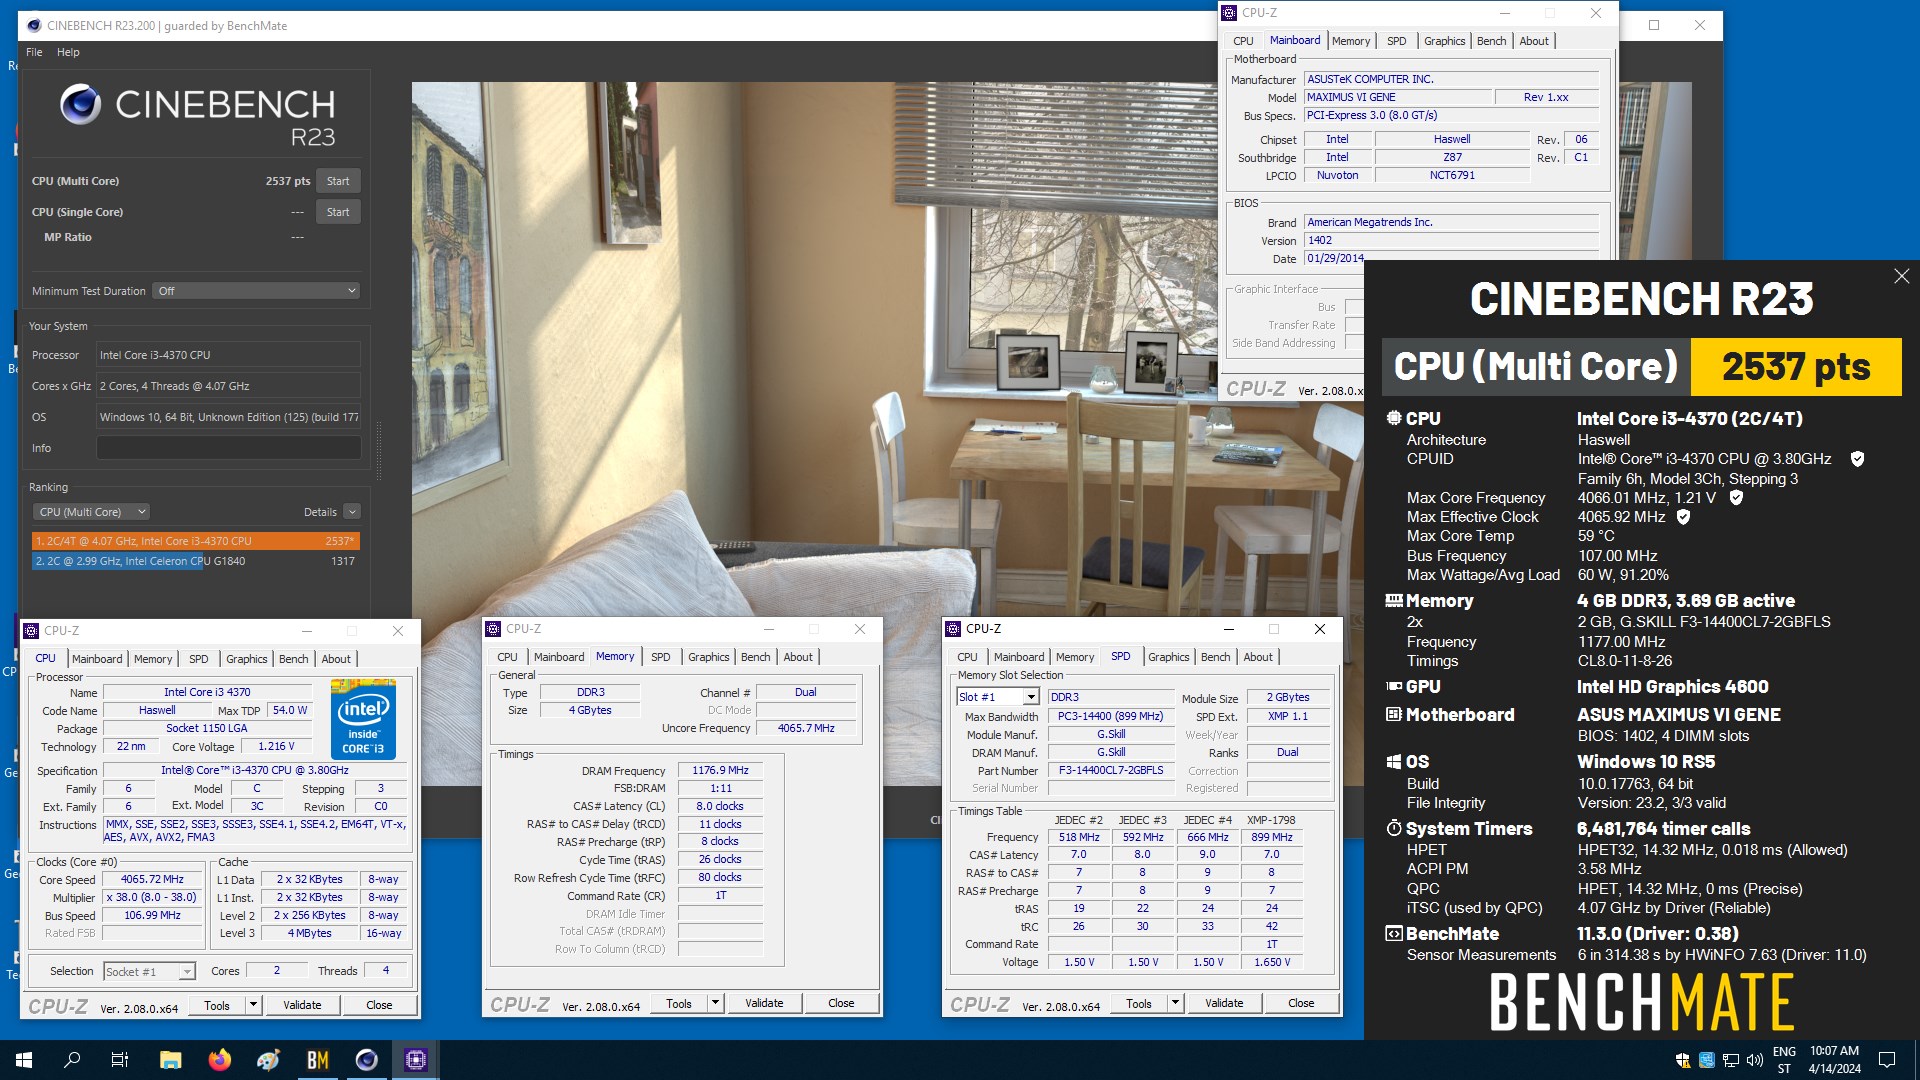Close the BenchMate result overlay
This screenshot has height=1080, width=1920.
click(x=1901, y=276)
